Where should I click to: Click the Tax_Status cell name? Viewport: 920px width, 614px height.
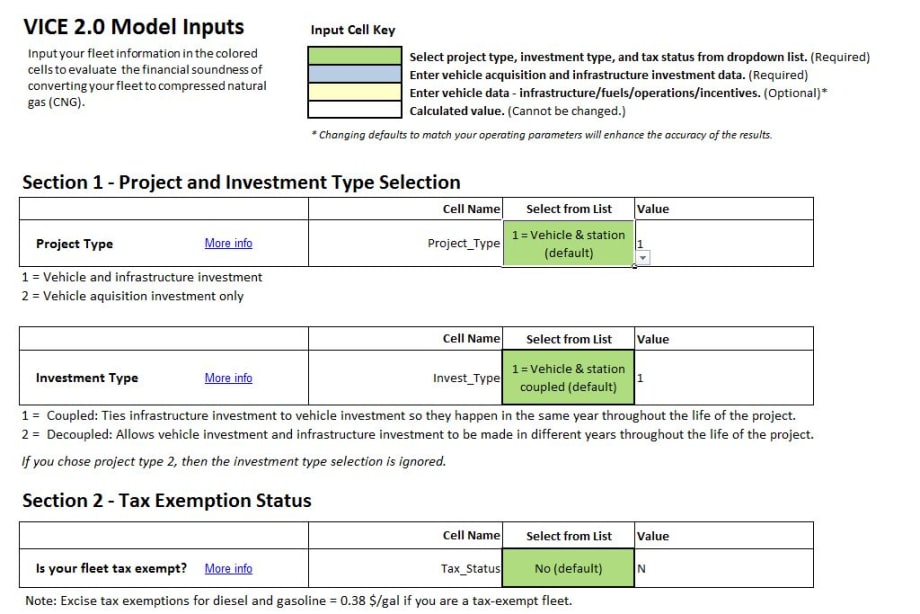point(470,569)
